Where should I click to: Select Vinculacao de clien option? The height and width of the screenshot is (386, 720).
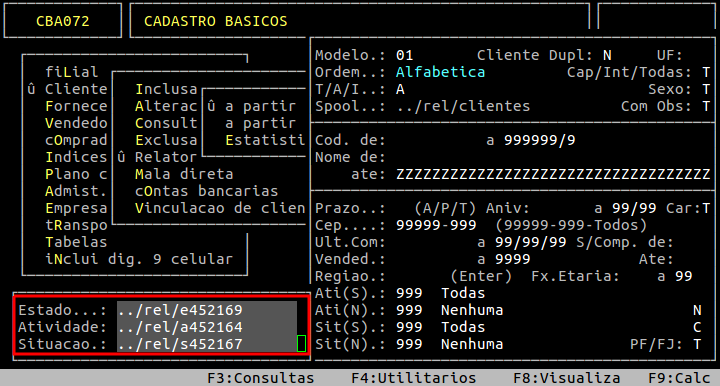click(x=220, y=208)
